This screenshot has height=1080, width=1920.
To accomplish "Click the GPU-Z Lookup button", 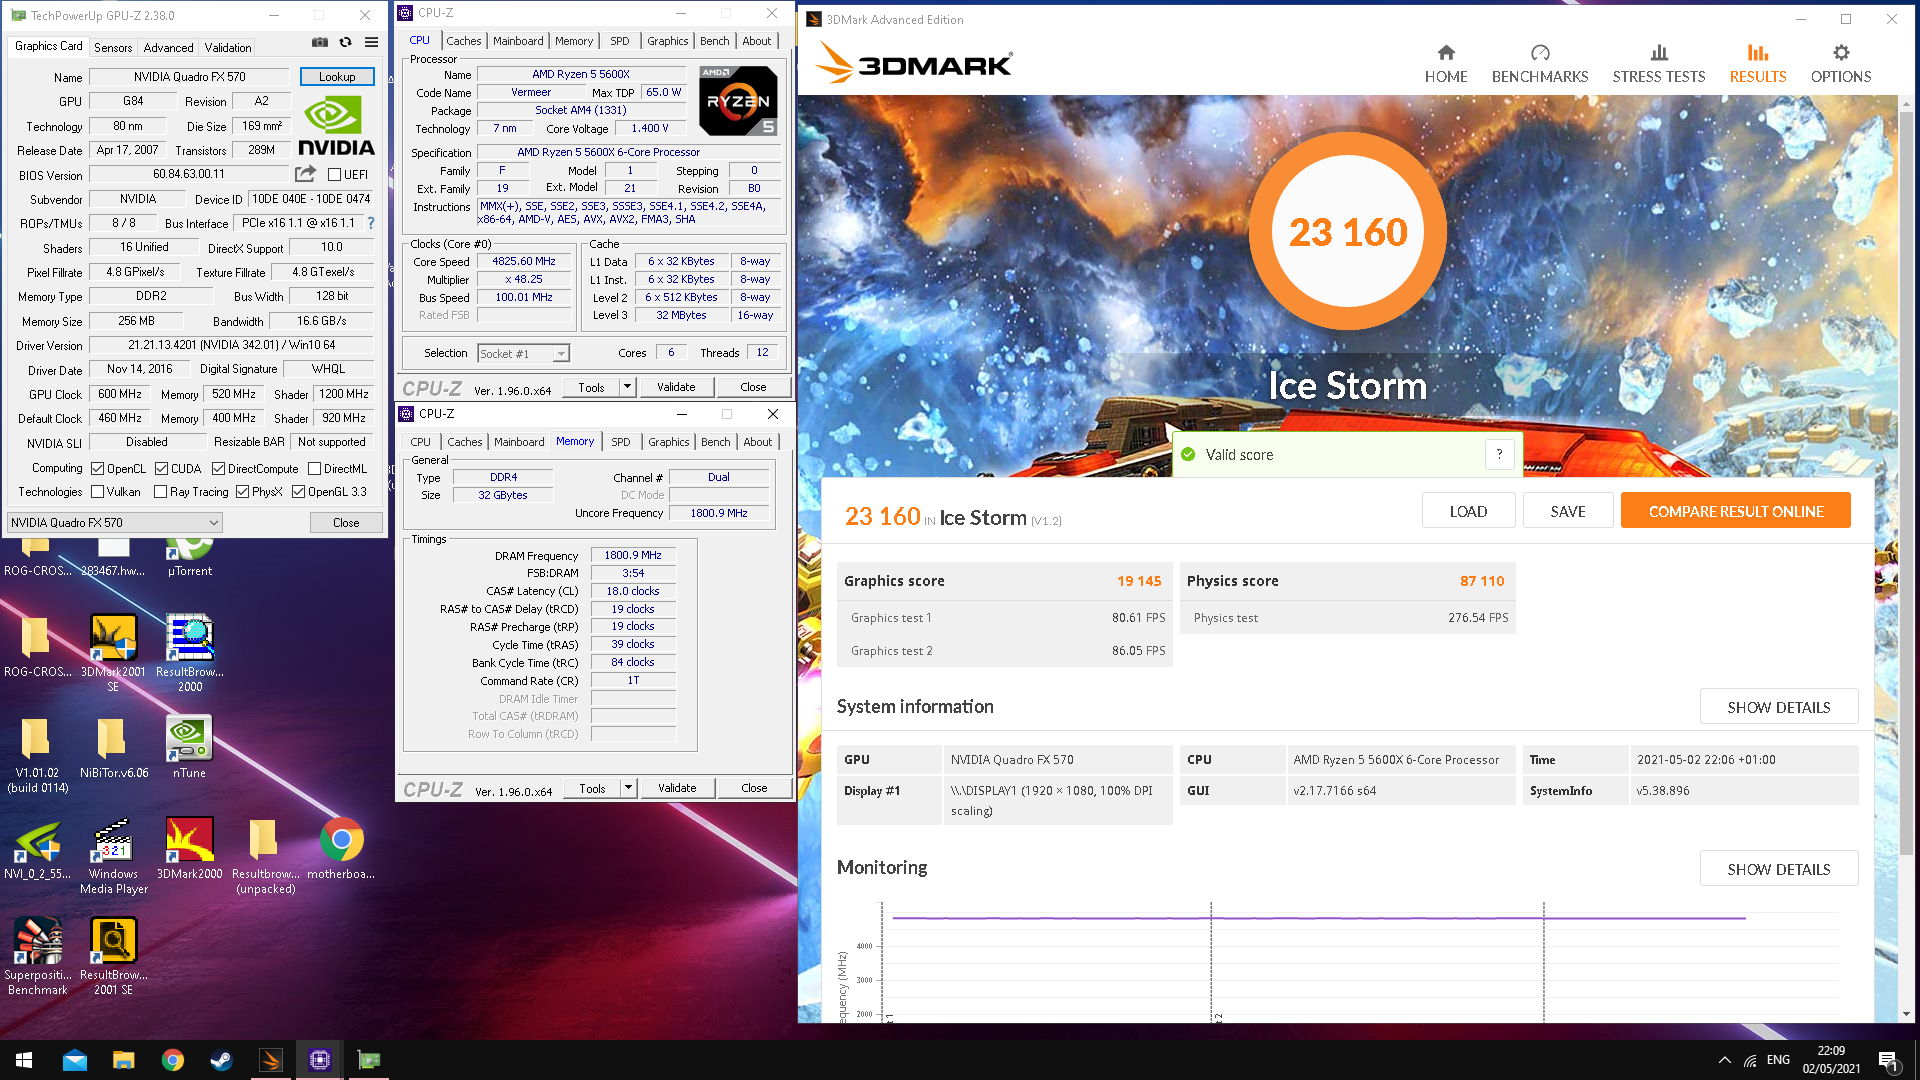I will [x=337, y=76].
